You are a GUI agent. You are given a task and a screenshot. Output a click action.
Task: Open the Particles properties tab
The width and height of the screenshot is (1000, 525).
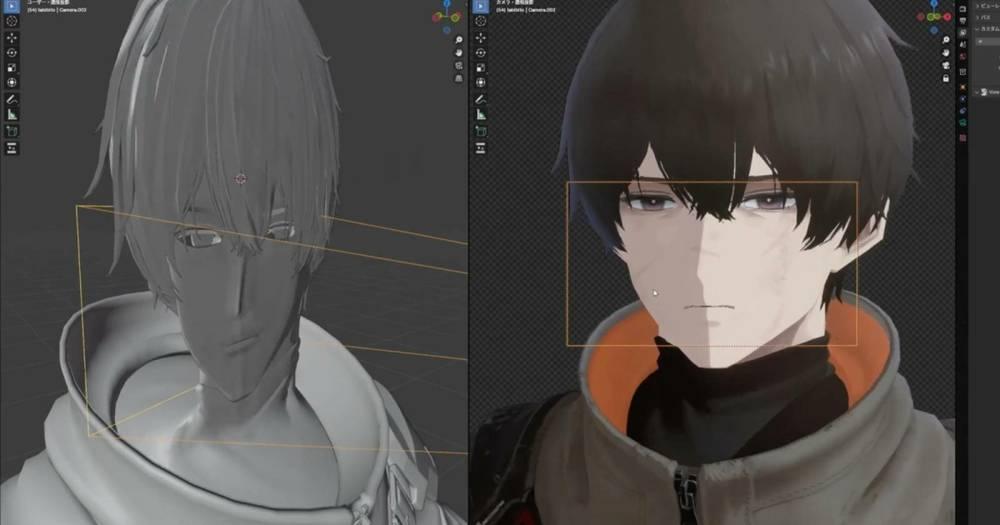pos(963,98)
